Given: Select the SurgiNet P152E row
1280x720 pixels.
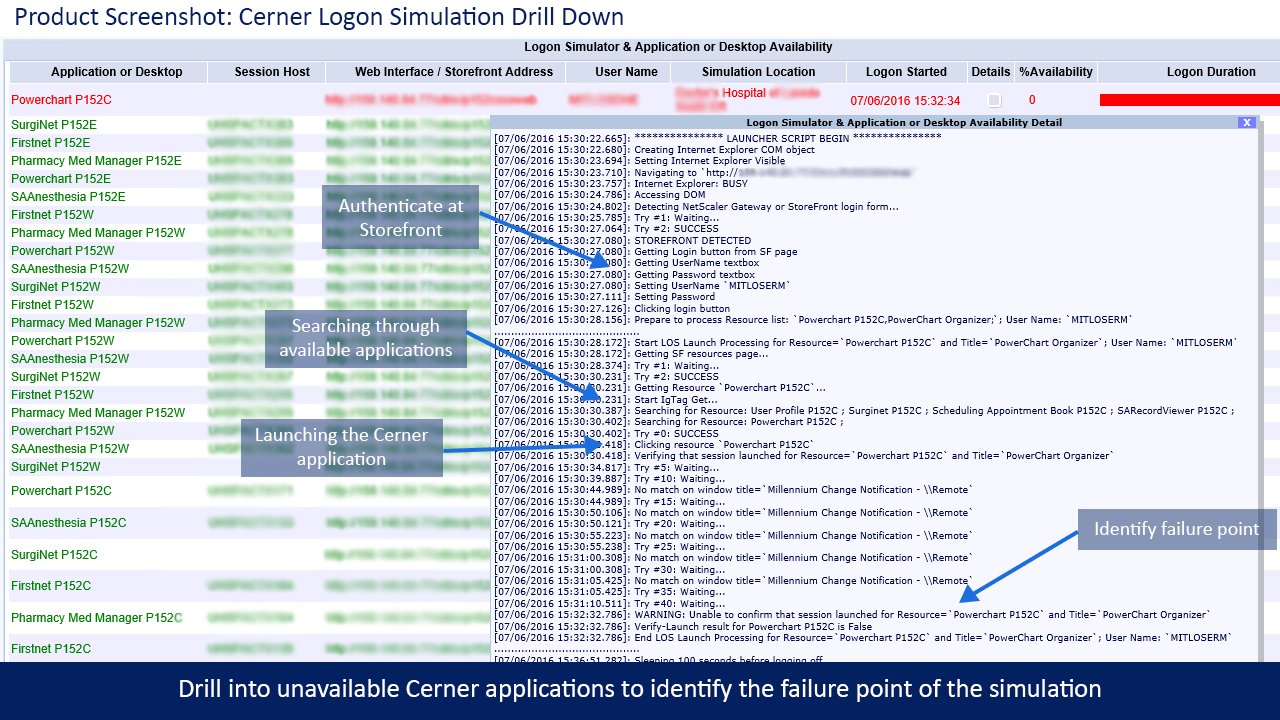Looking at the screenshot, I should (x=54, y=125).
